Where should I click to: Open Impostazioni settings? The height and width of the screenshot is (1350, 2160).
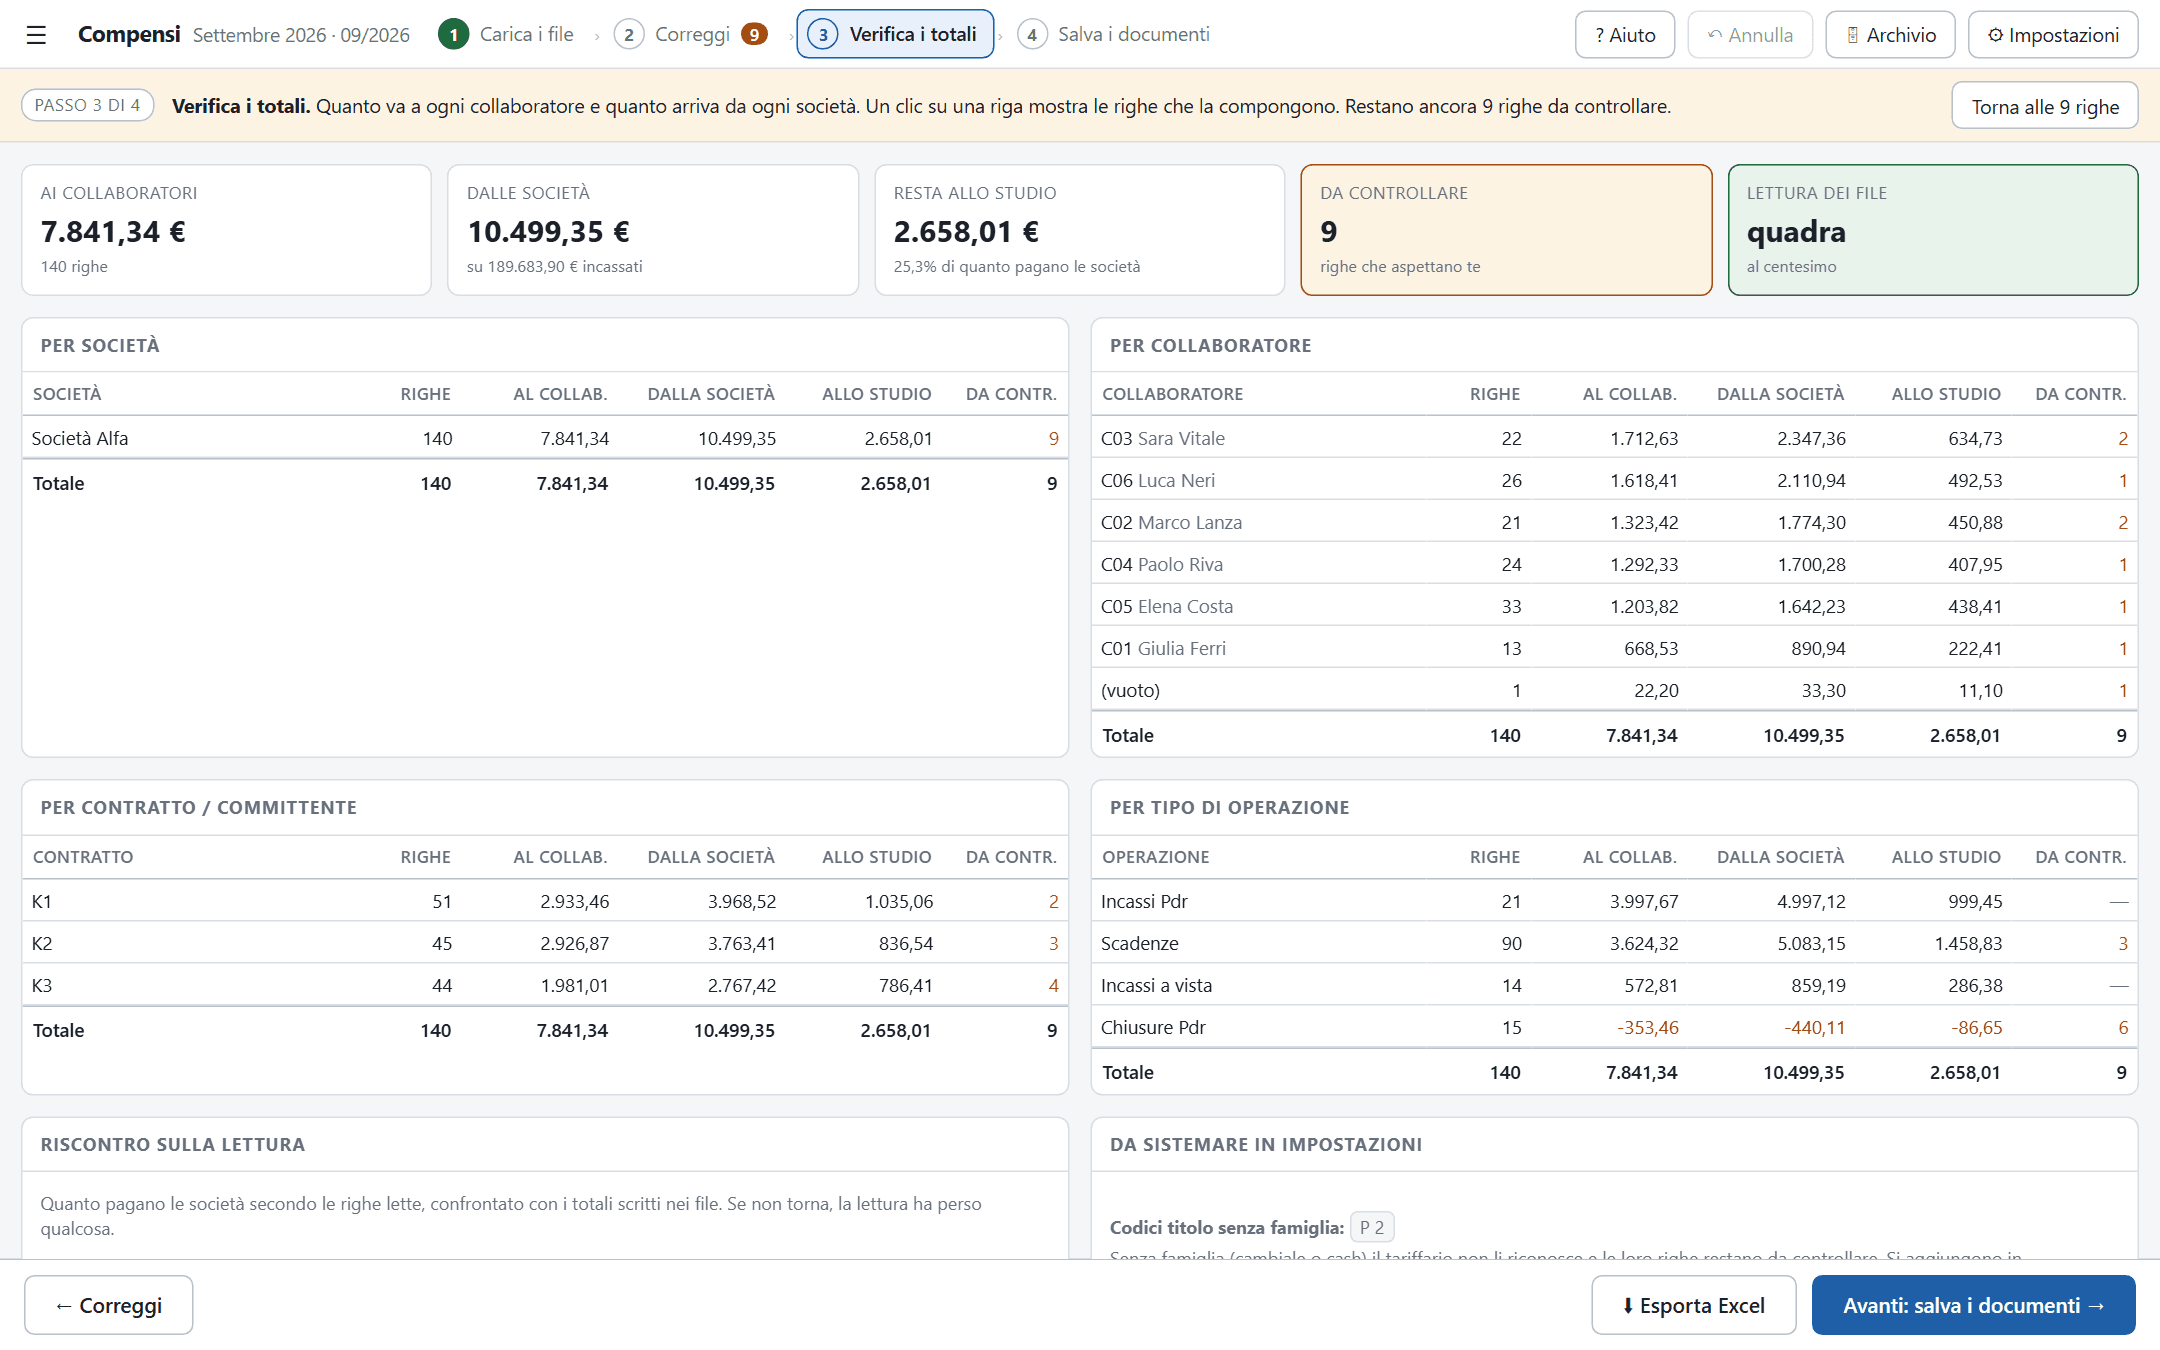[x=2053, y=35]
